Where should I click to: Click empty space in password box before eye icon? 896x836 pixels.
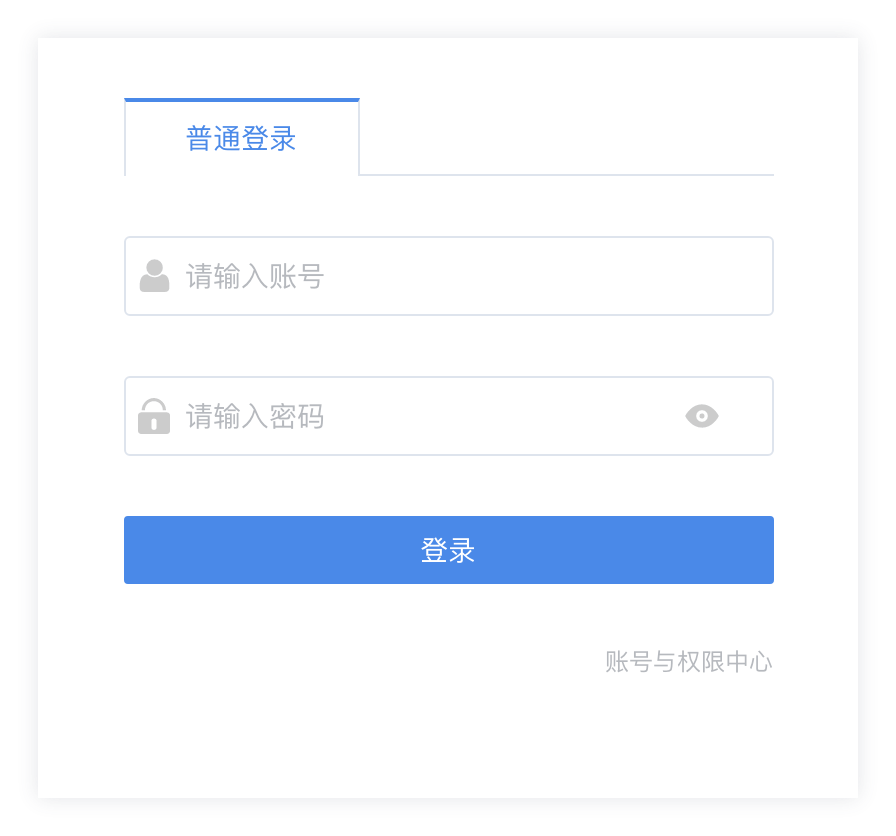(500, 416)
